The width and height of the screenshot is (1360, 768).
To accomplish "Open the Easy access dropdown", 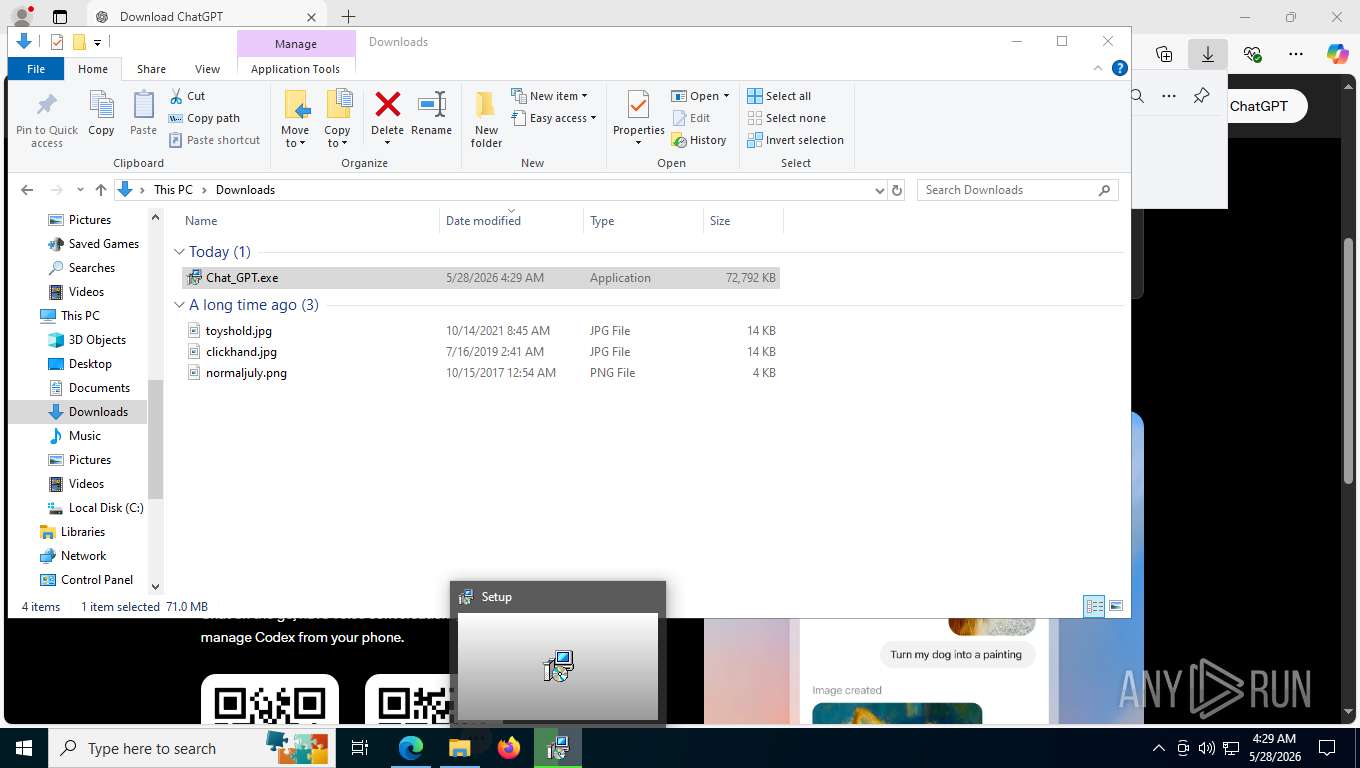I will (x=553, y=118).
